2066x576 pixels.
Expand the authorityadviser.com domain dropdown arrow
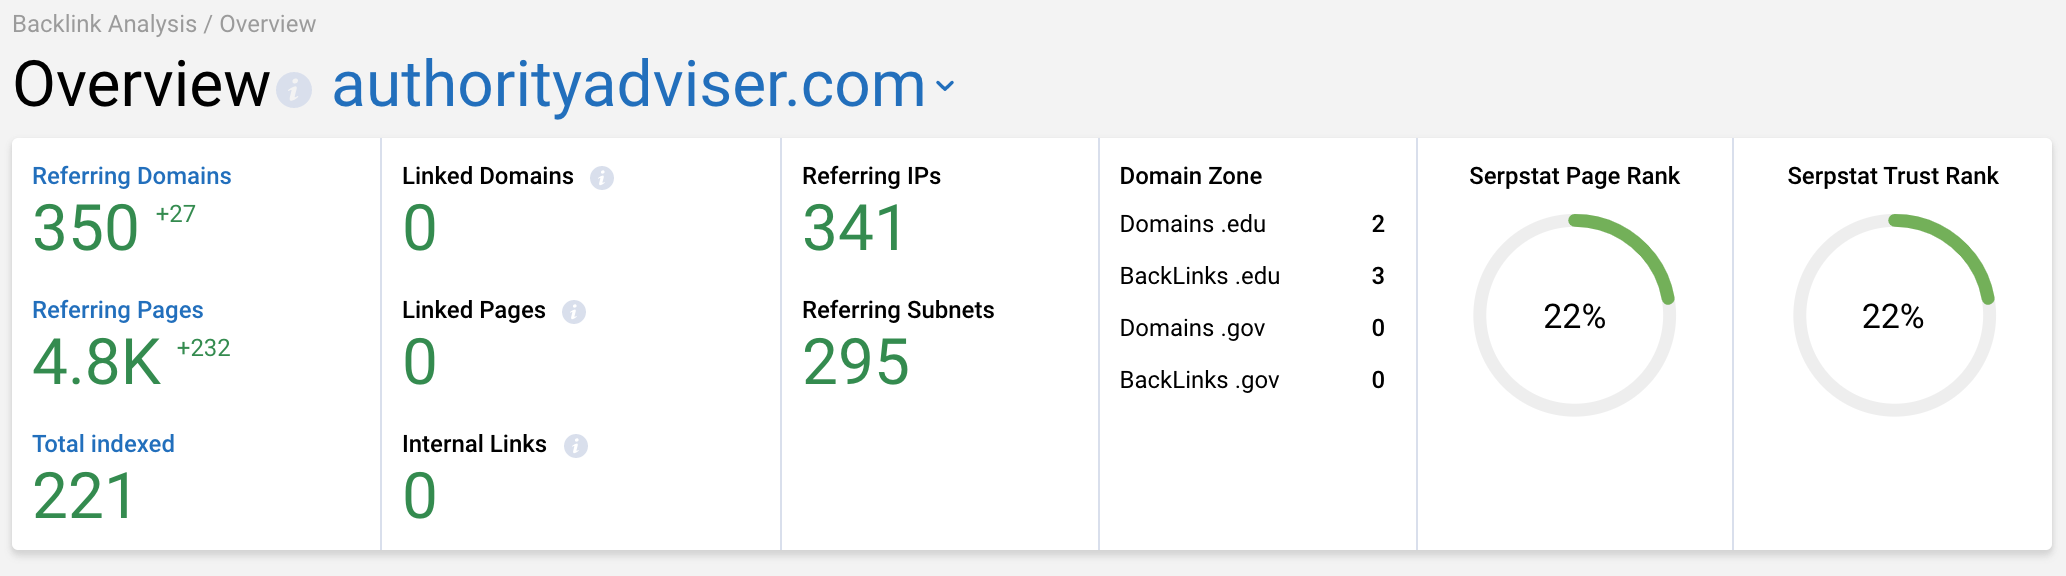pos(945,87)
